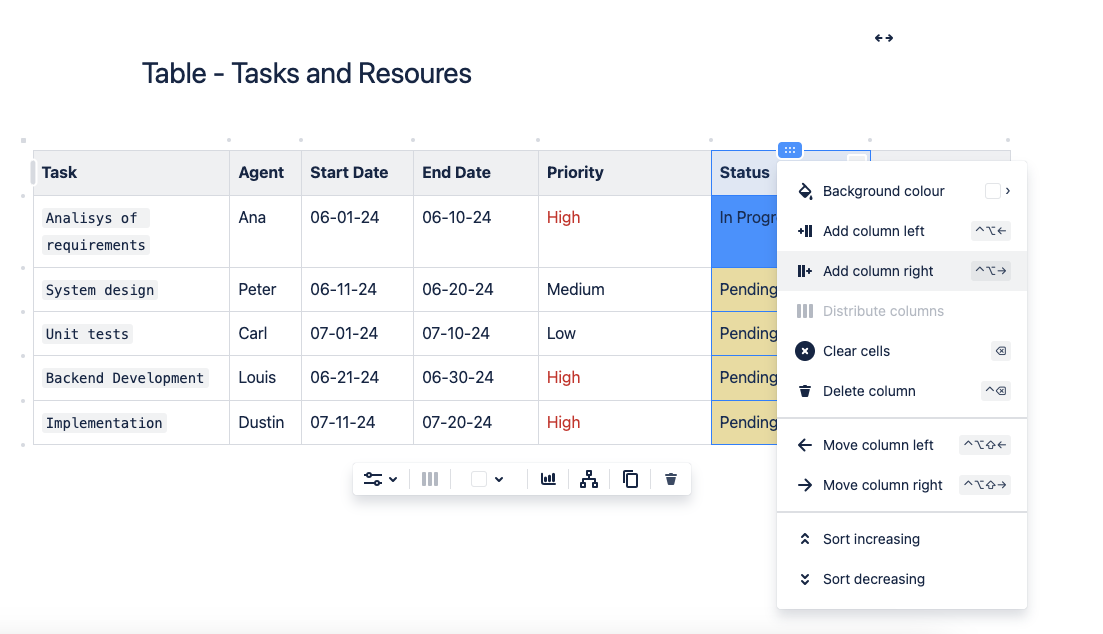1103x634 pixels.
Task: Choose Add column right from the menu
Action: coord(877,271)
